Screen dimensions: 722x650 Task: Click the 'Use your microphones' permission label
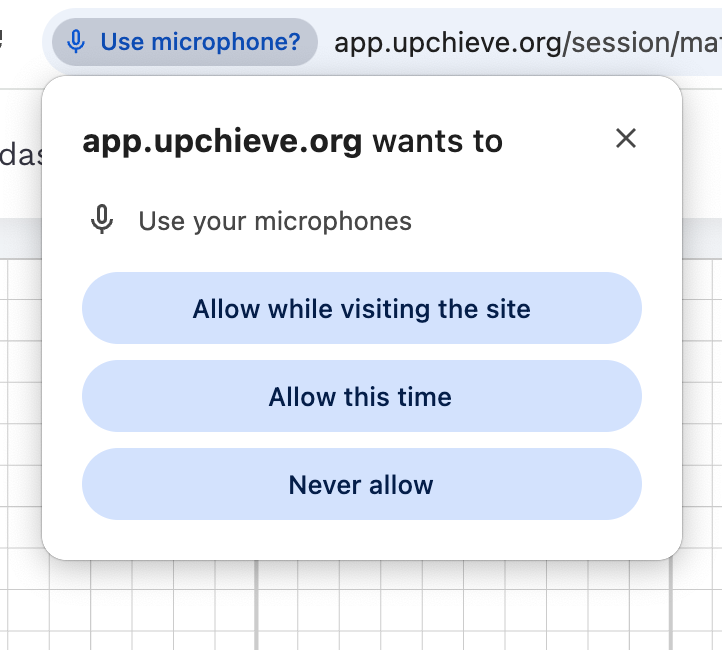click(275, 221)
